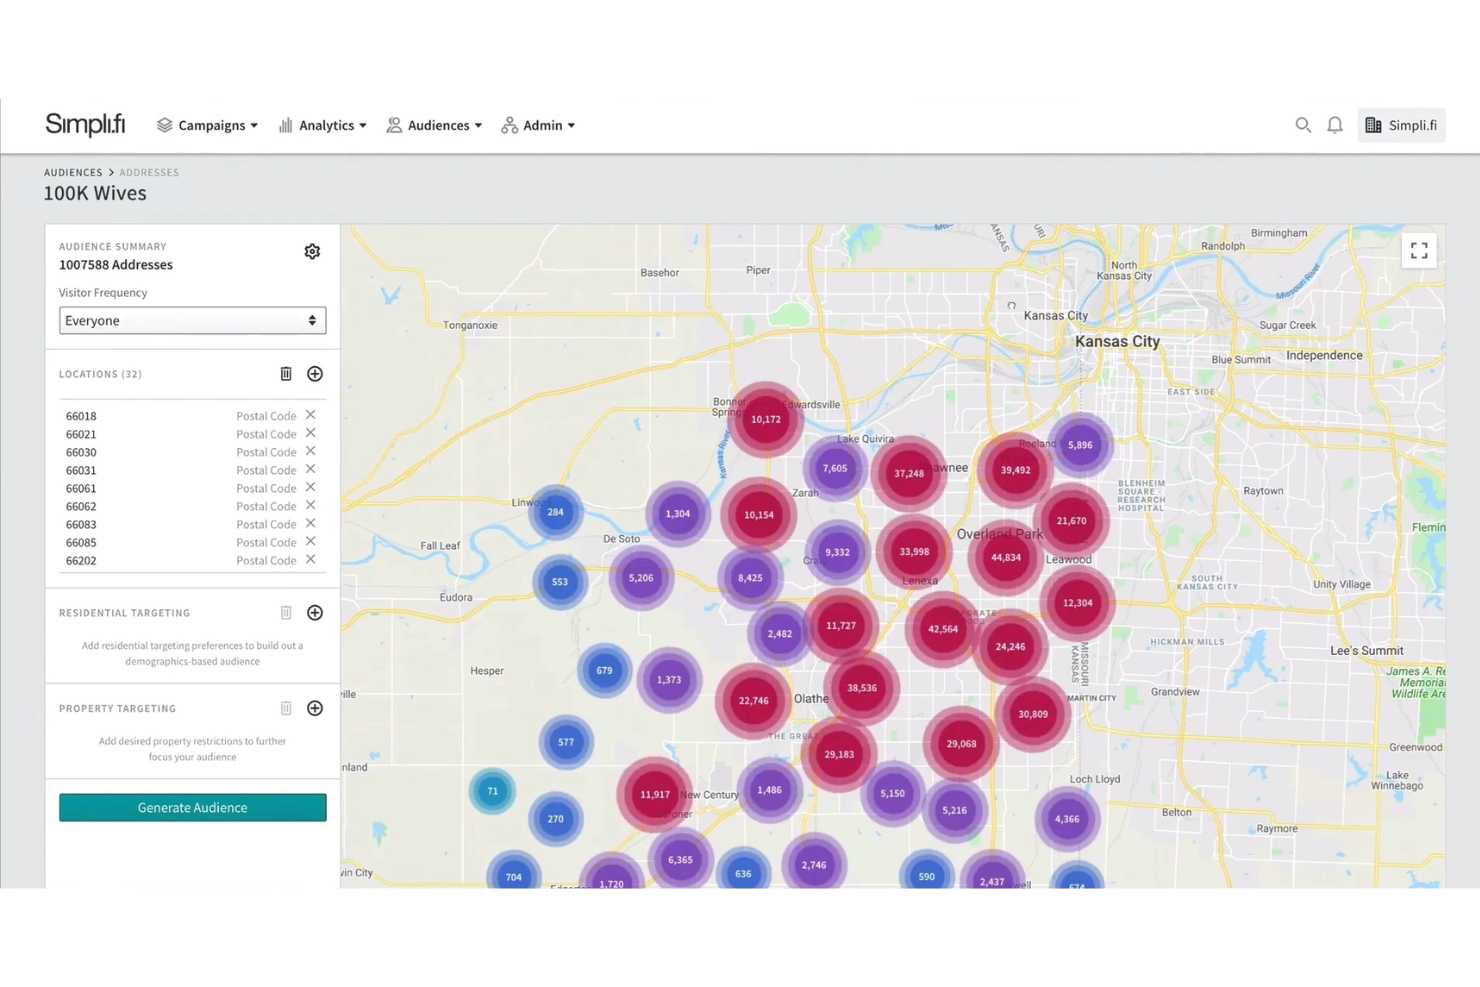
Task: Remove postal code 66061
Action: (311, 487)
